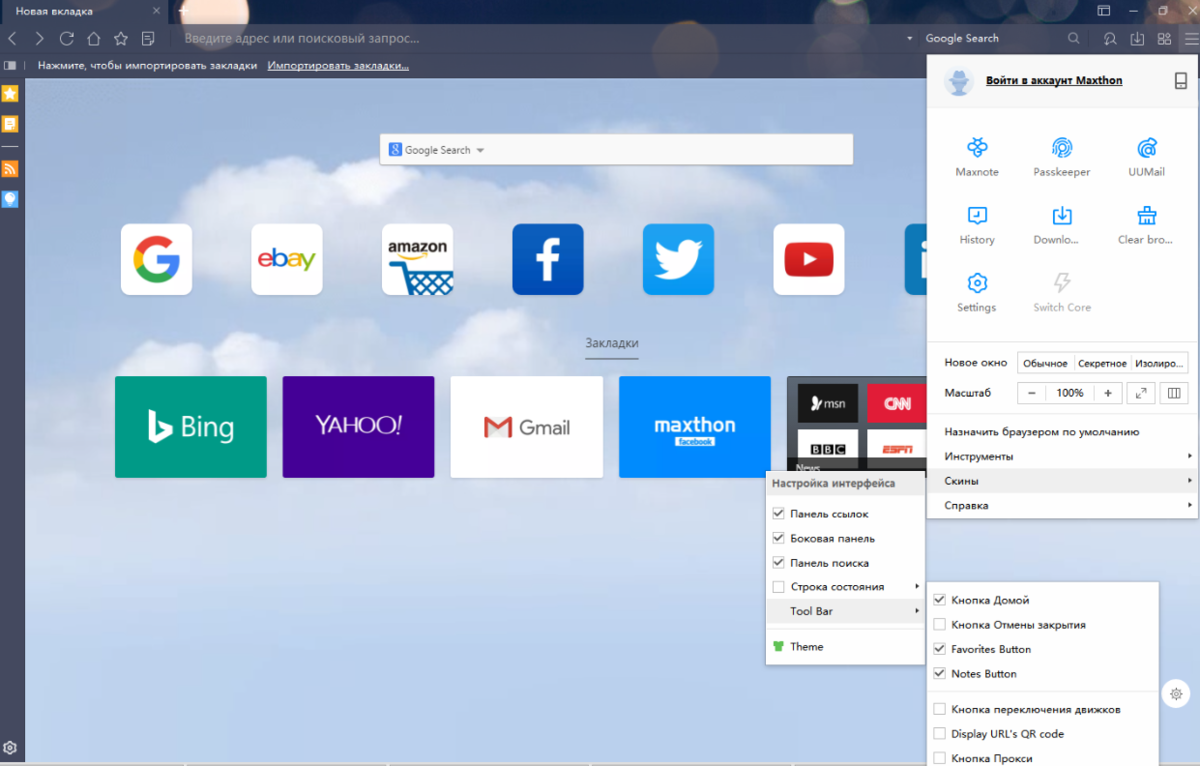Click the Switch Core lightning icon
The image size is (1200, 766).
1062,283
